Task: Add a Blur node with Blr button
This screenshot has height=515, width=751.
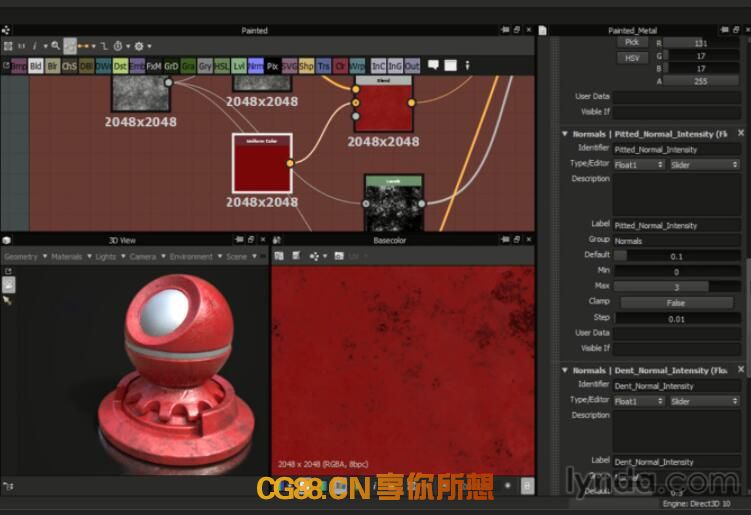Action: [x=53, y=66]
